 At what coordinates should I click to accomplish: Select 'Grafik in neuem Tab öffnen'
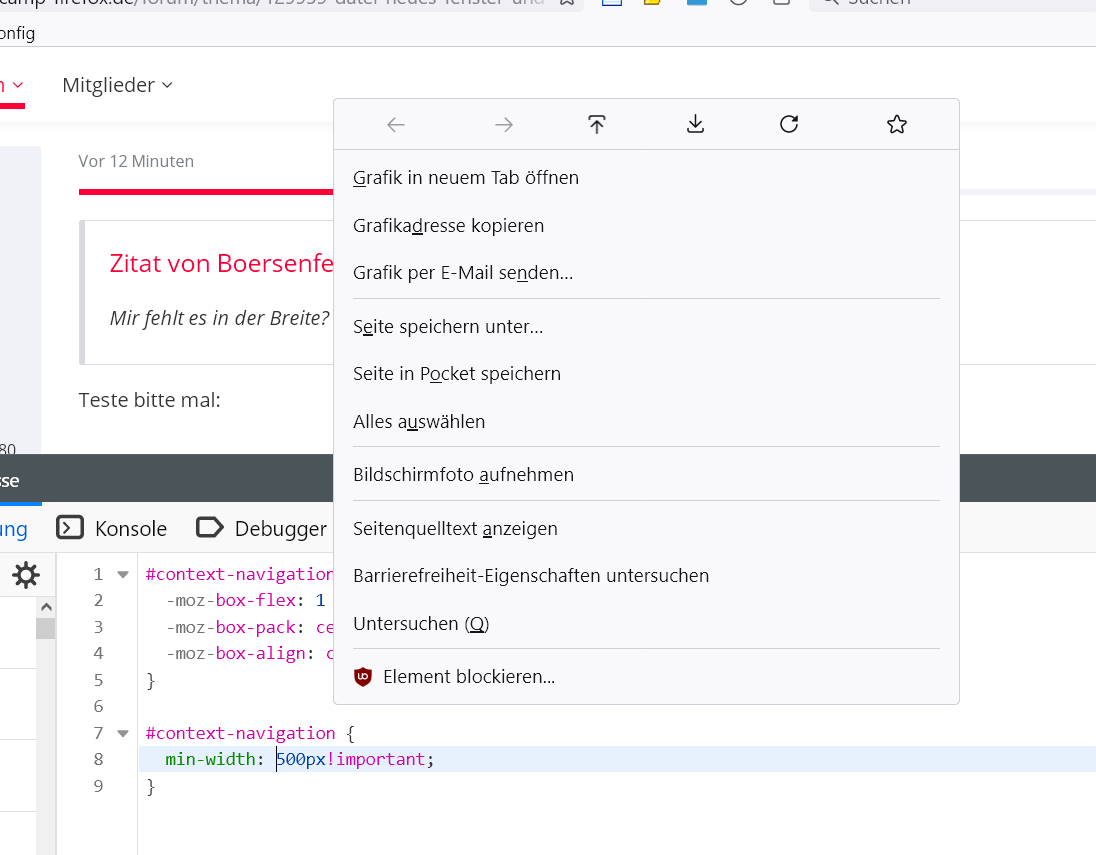[x=466, y=178]
